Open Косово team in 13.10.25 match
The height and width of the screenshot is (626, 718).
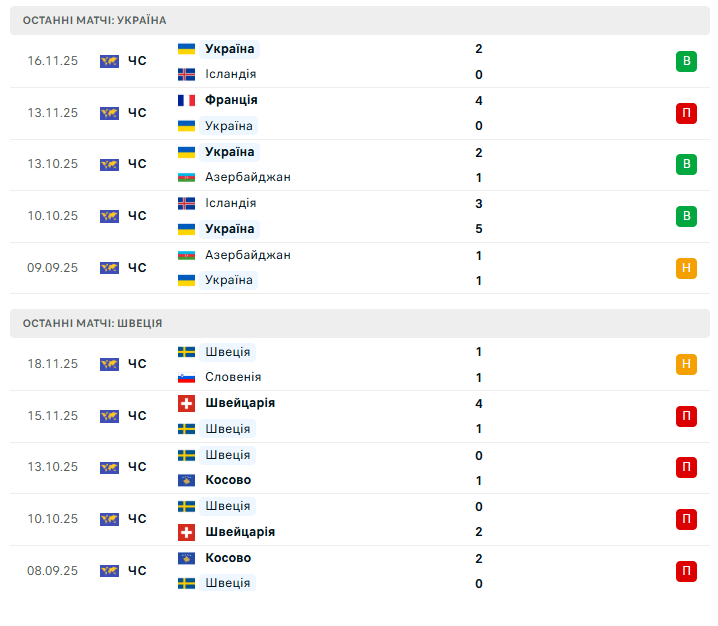coord(228,480)
